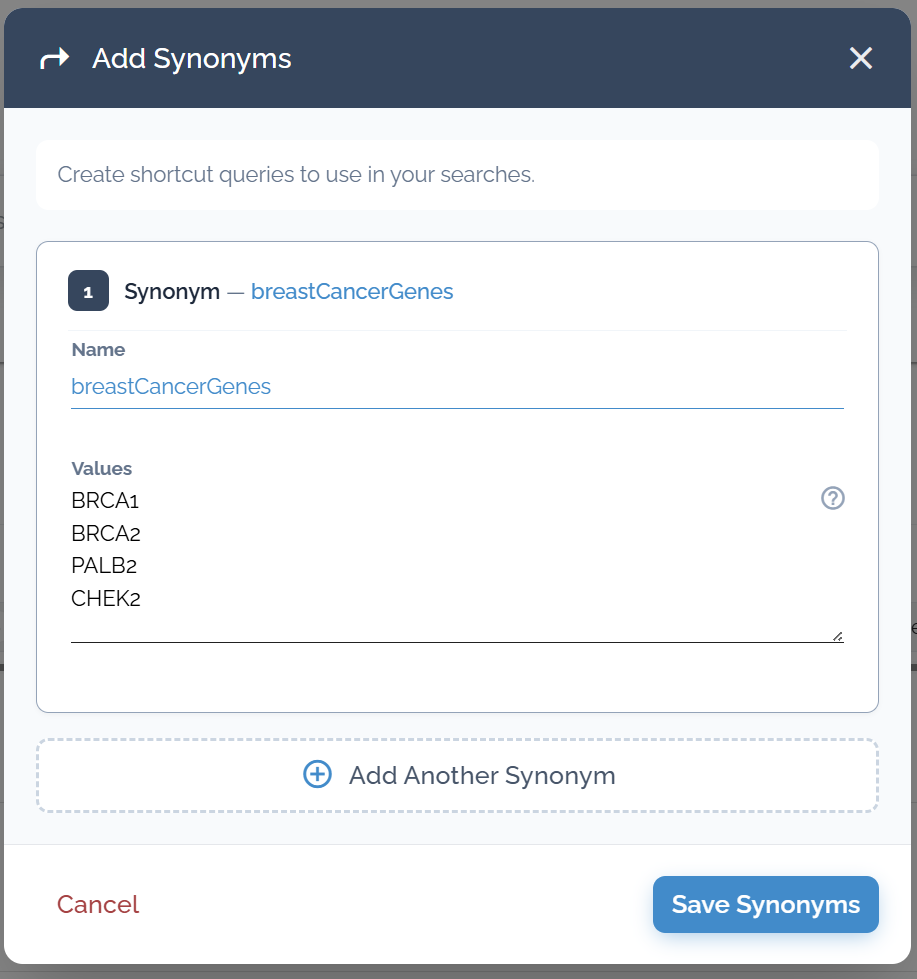Image resolution: width=917 pixels, height=979 pixels.
Task: Click the forward arrow icon in the header
Action: tap(55, 59)
